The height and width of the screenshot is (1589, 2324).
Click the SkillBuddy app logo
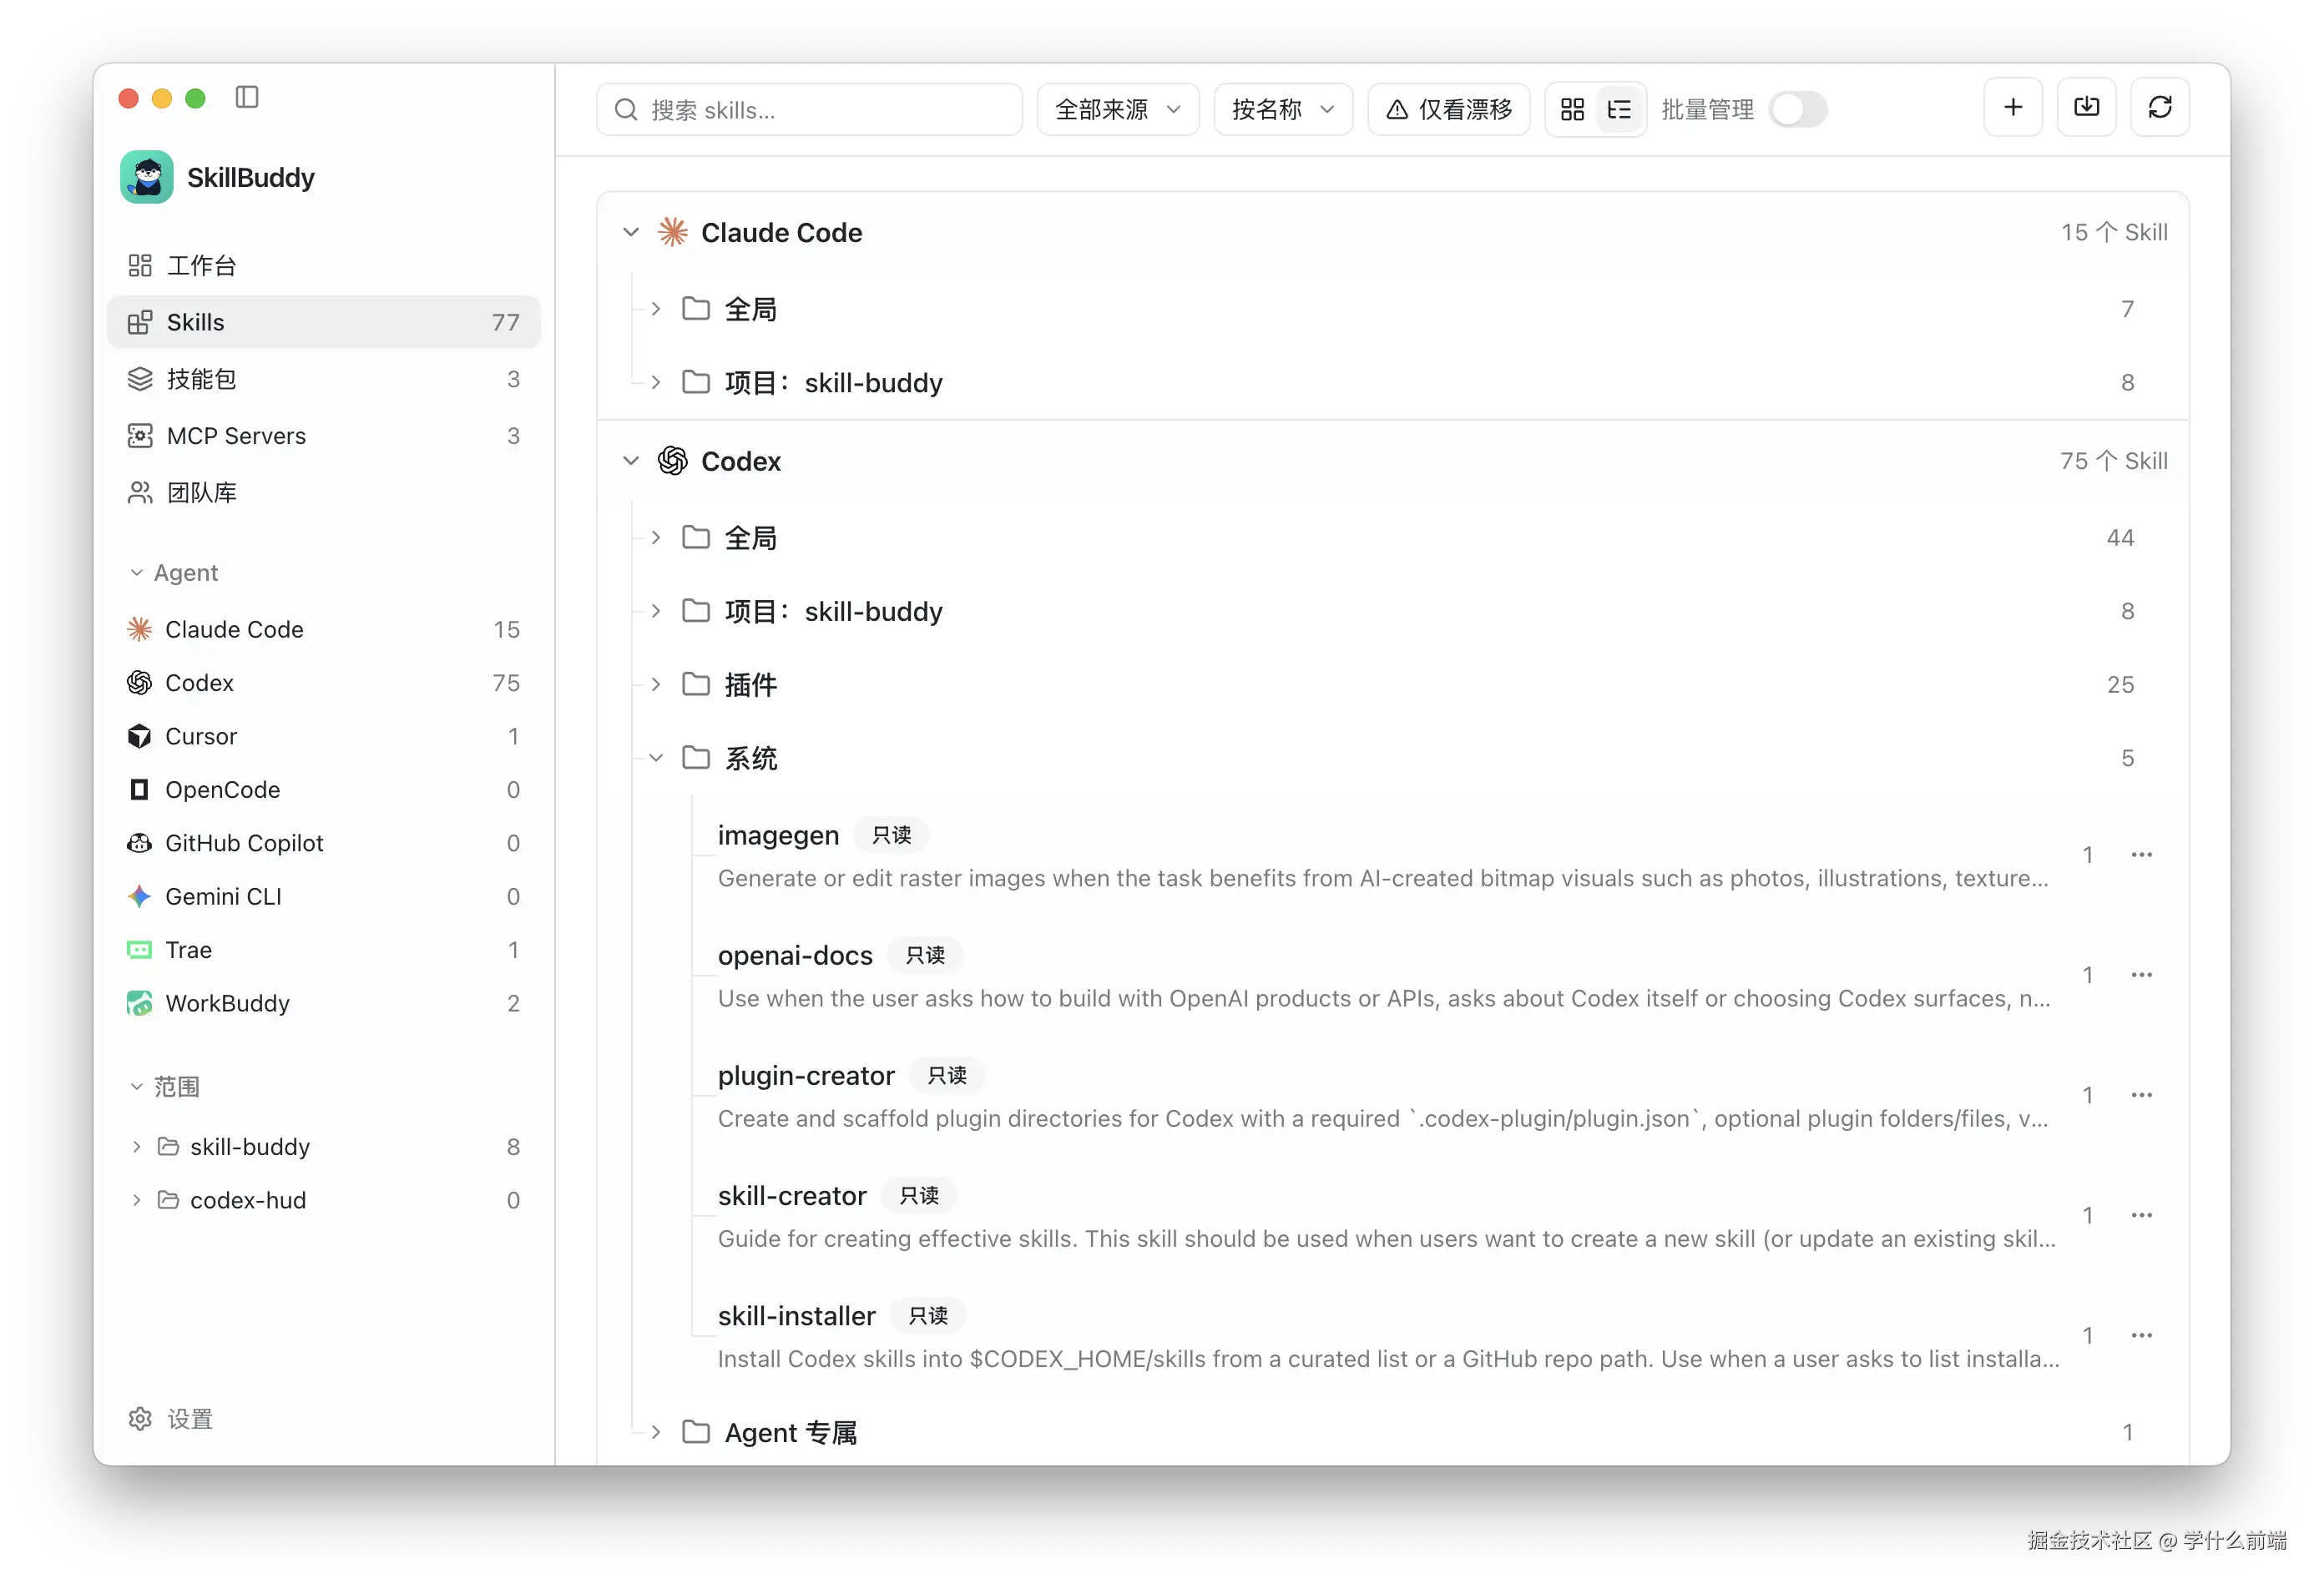pos(147,177)
